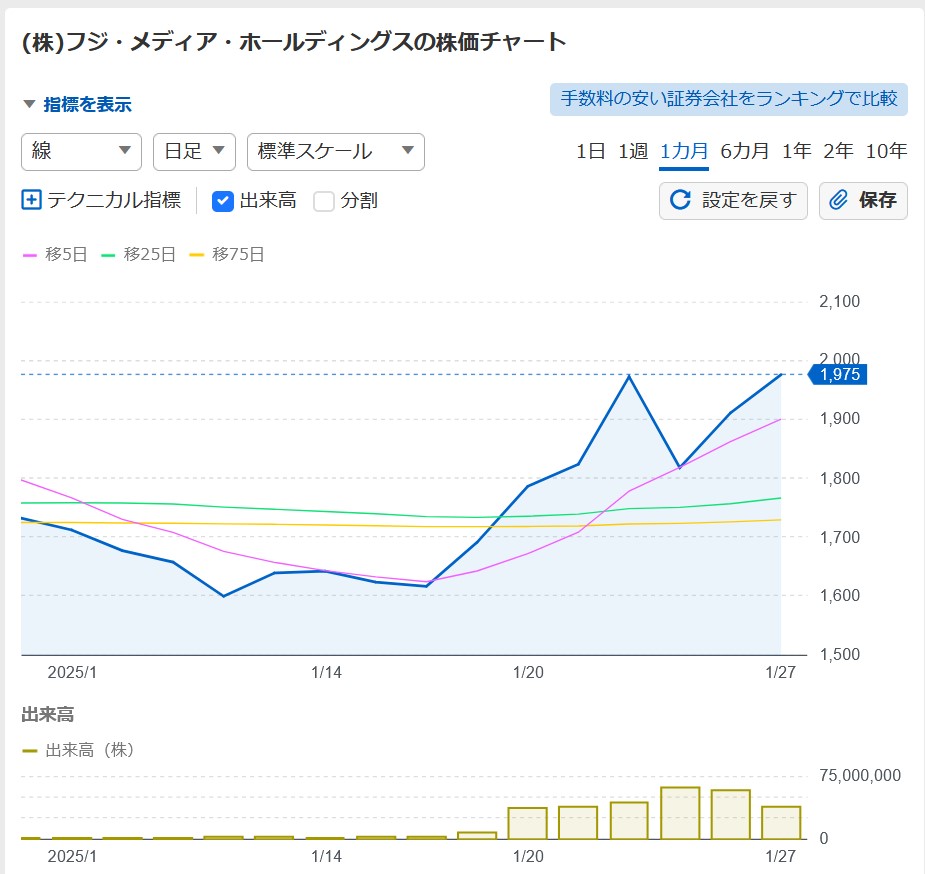Open 手数料の安い証券会社をランキングで比較 link

tap(729, 99)
